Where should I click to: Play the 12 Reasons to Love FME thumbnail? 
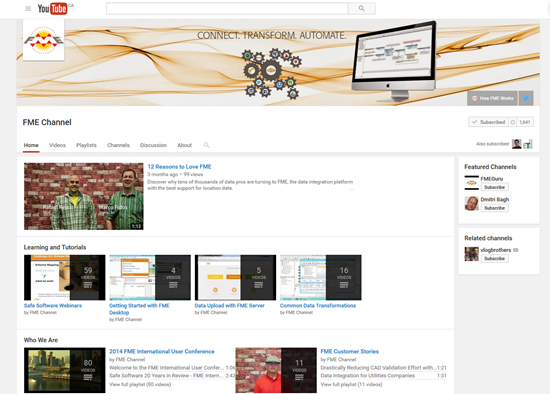(x=83, y=196)
